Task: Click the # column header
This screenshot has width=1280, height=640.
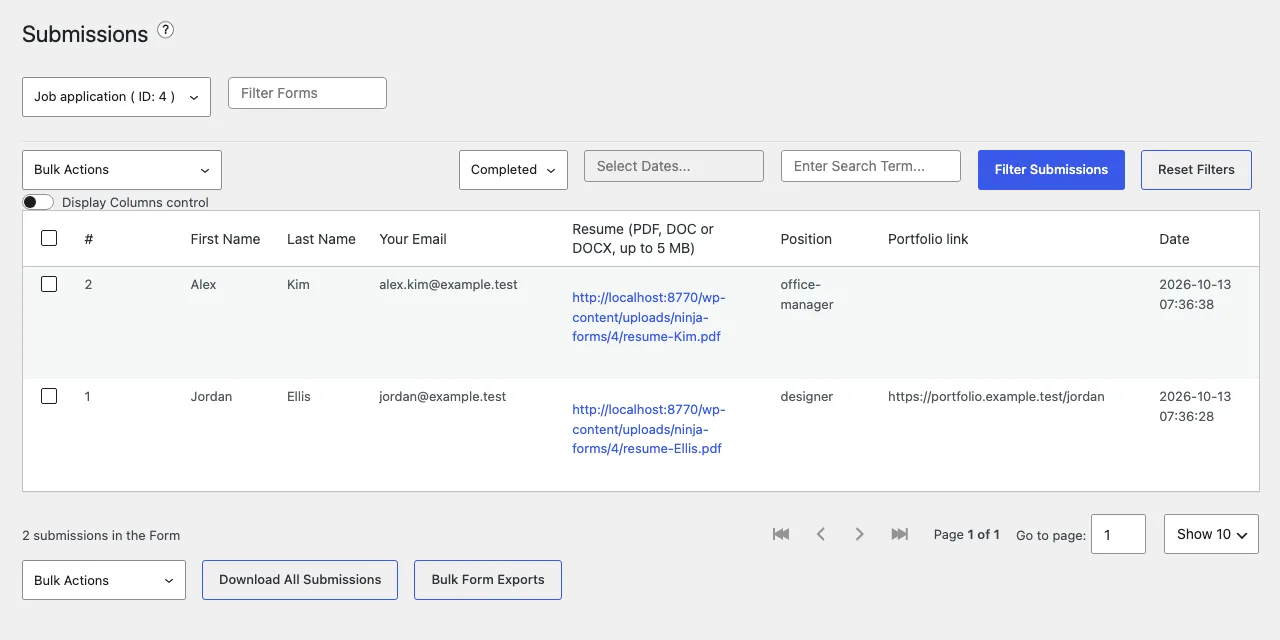Action: pos(89,239)
